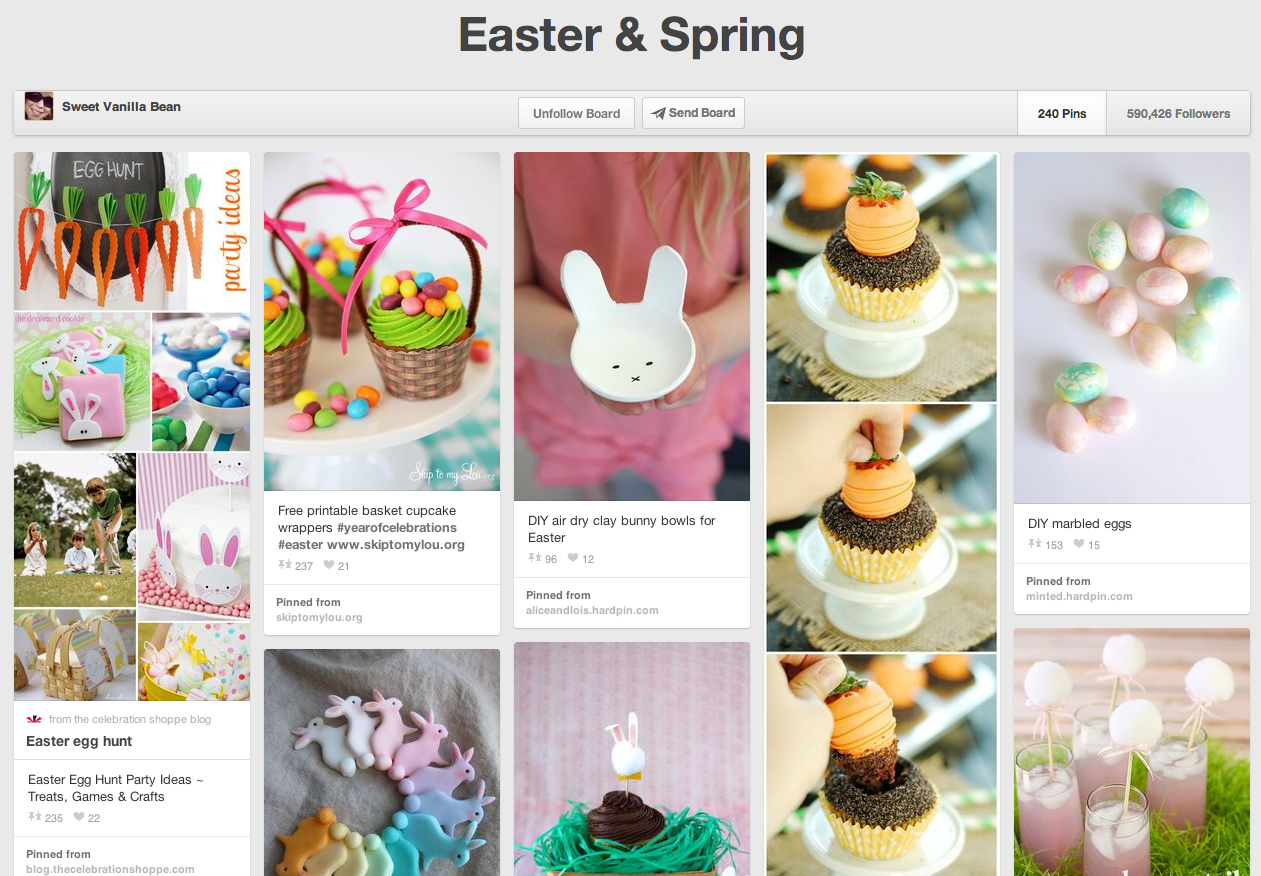
Task: Click the Sweet Vanilla Bean profile avatar
Action: coord(39,106)
